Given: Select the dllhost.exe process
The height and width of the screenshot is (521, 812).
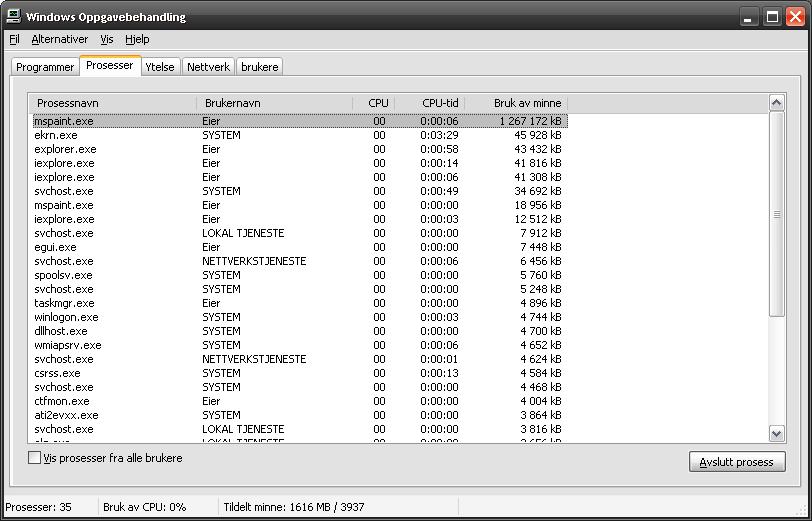Looking at the screenshot, I should pyautogui.click(x=300, y=331).
